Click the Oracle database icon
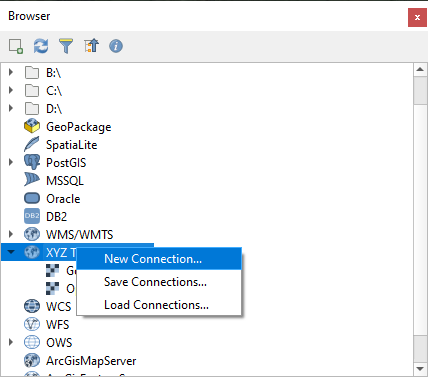The width and height of the screenshot is (428, 377). click(32, 198)
